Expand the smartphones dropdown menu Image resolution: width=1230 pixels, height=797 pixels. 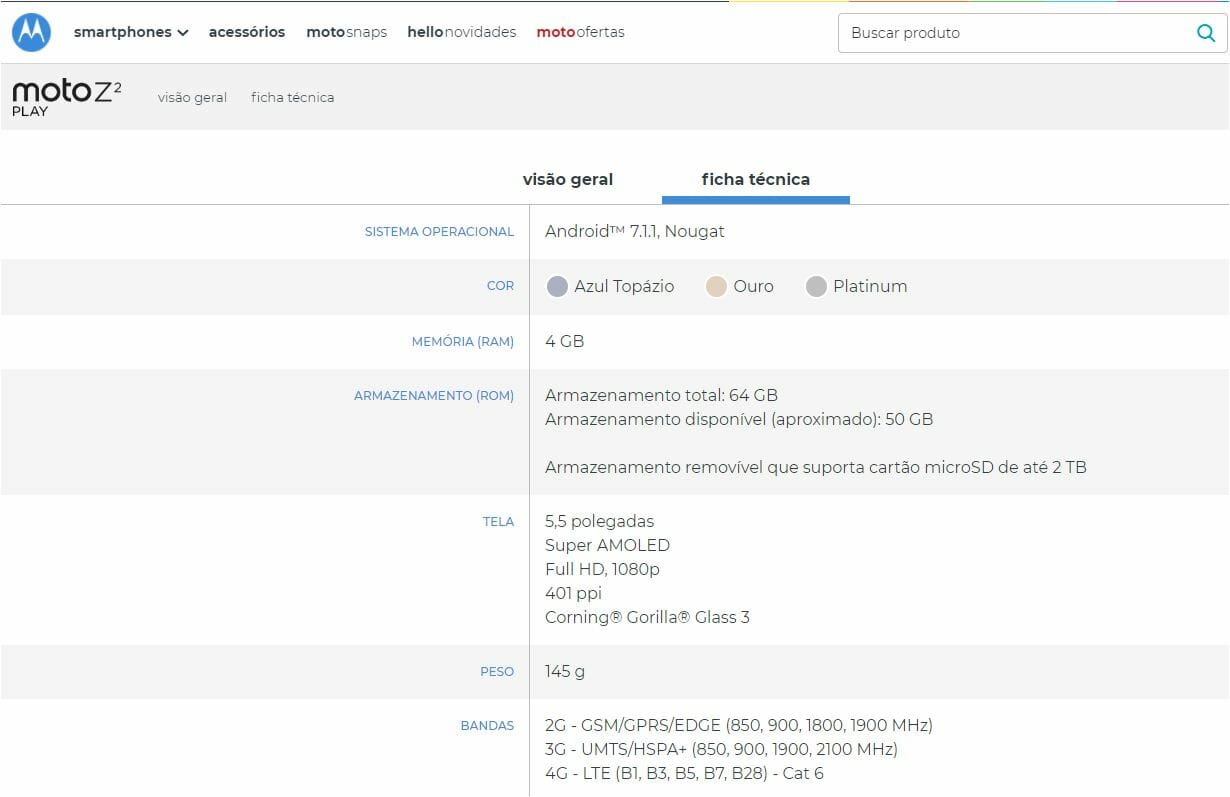(131, 32)
